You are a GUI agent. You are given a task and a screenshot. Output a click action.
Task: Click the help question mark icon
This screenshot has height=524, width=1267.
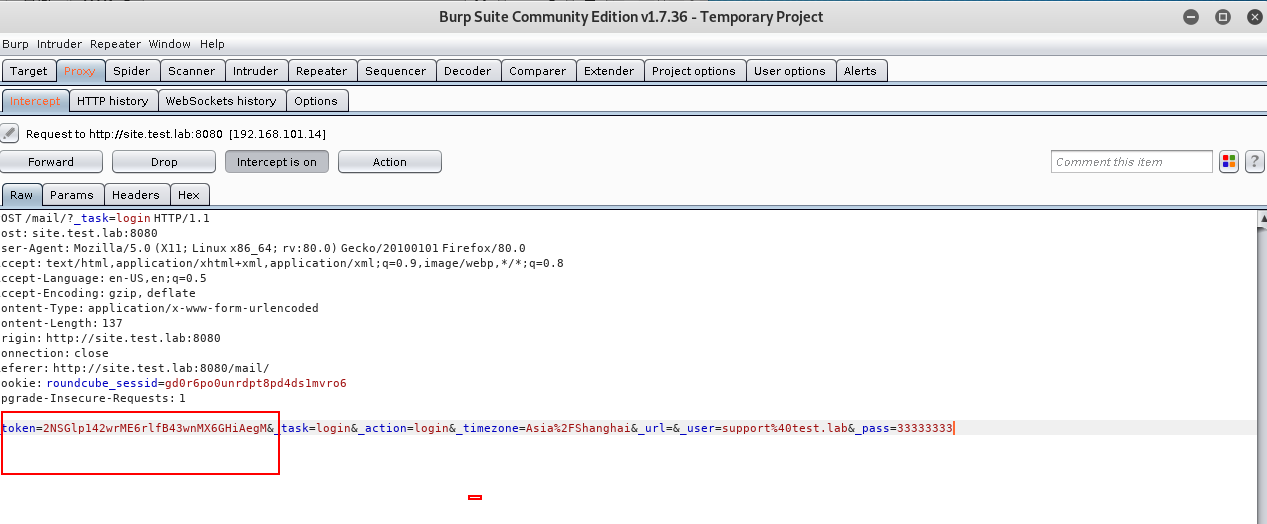[1254, 162]
